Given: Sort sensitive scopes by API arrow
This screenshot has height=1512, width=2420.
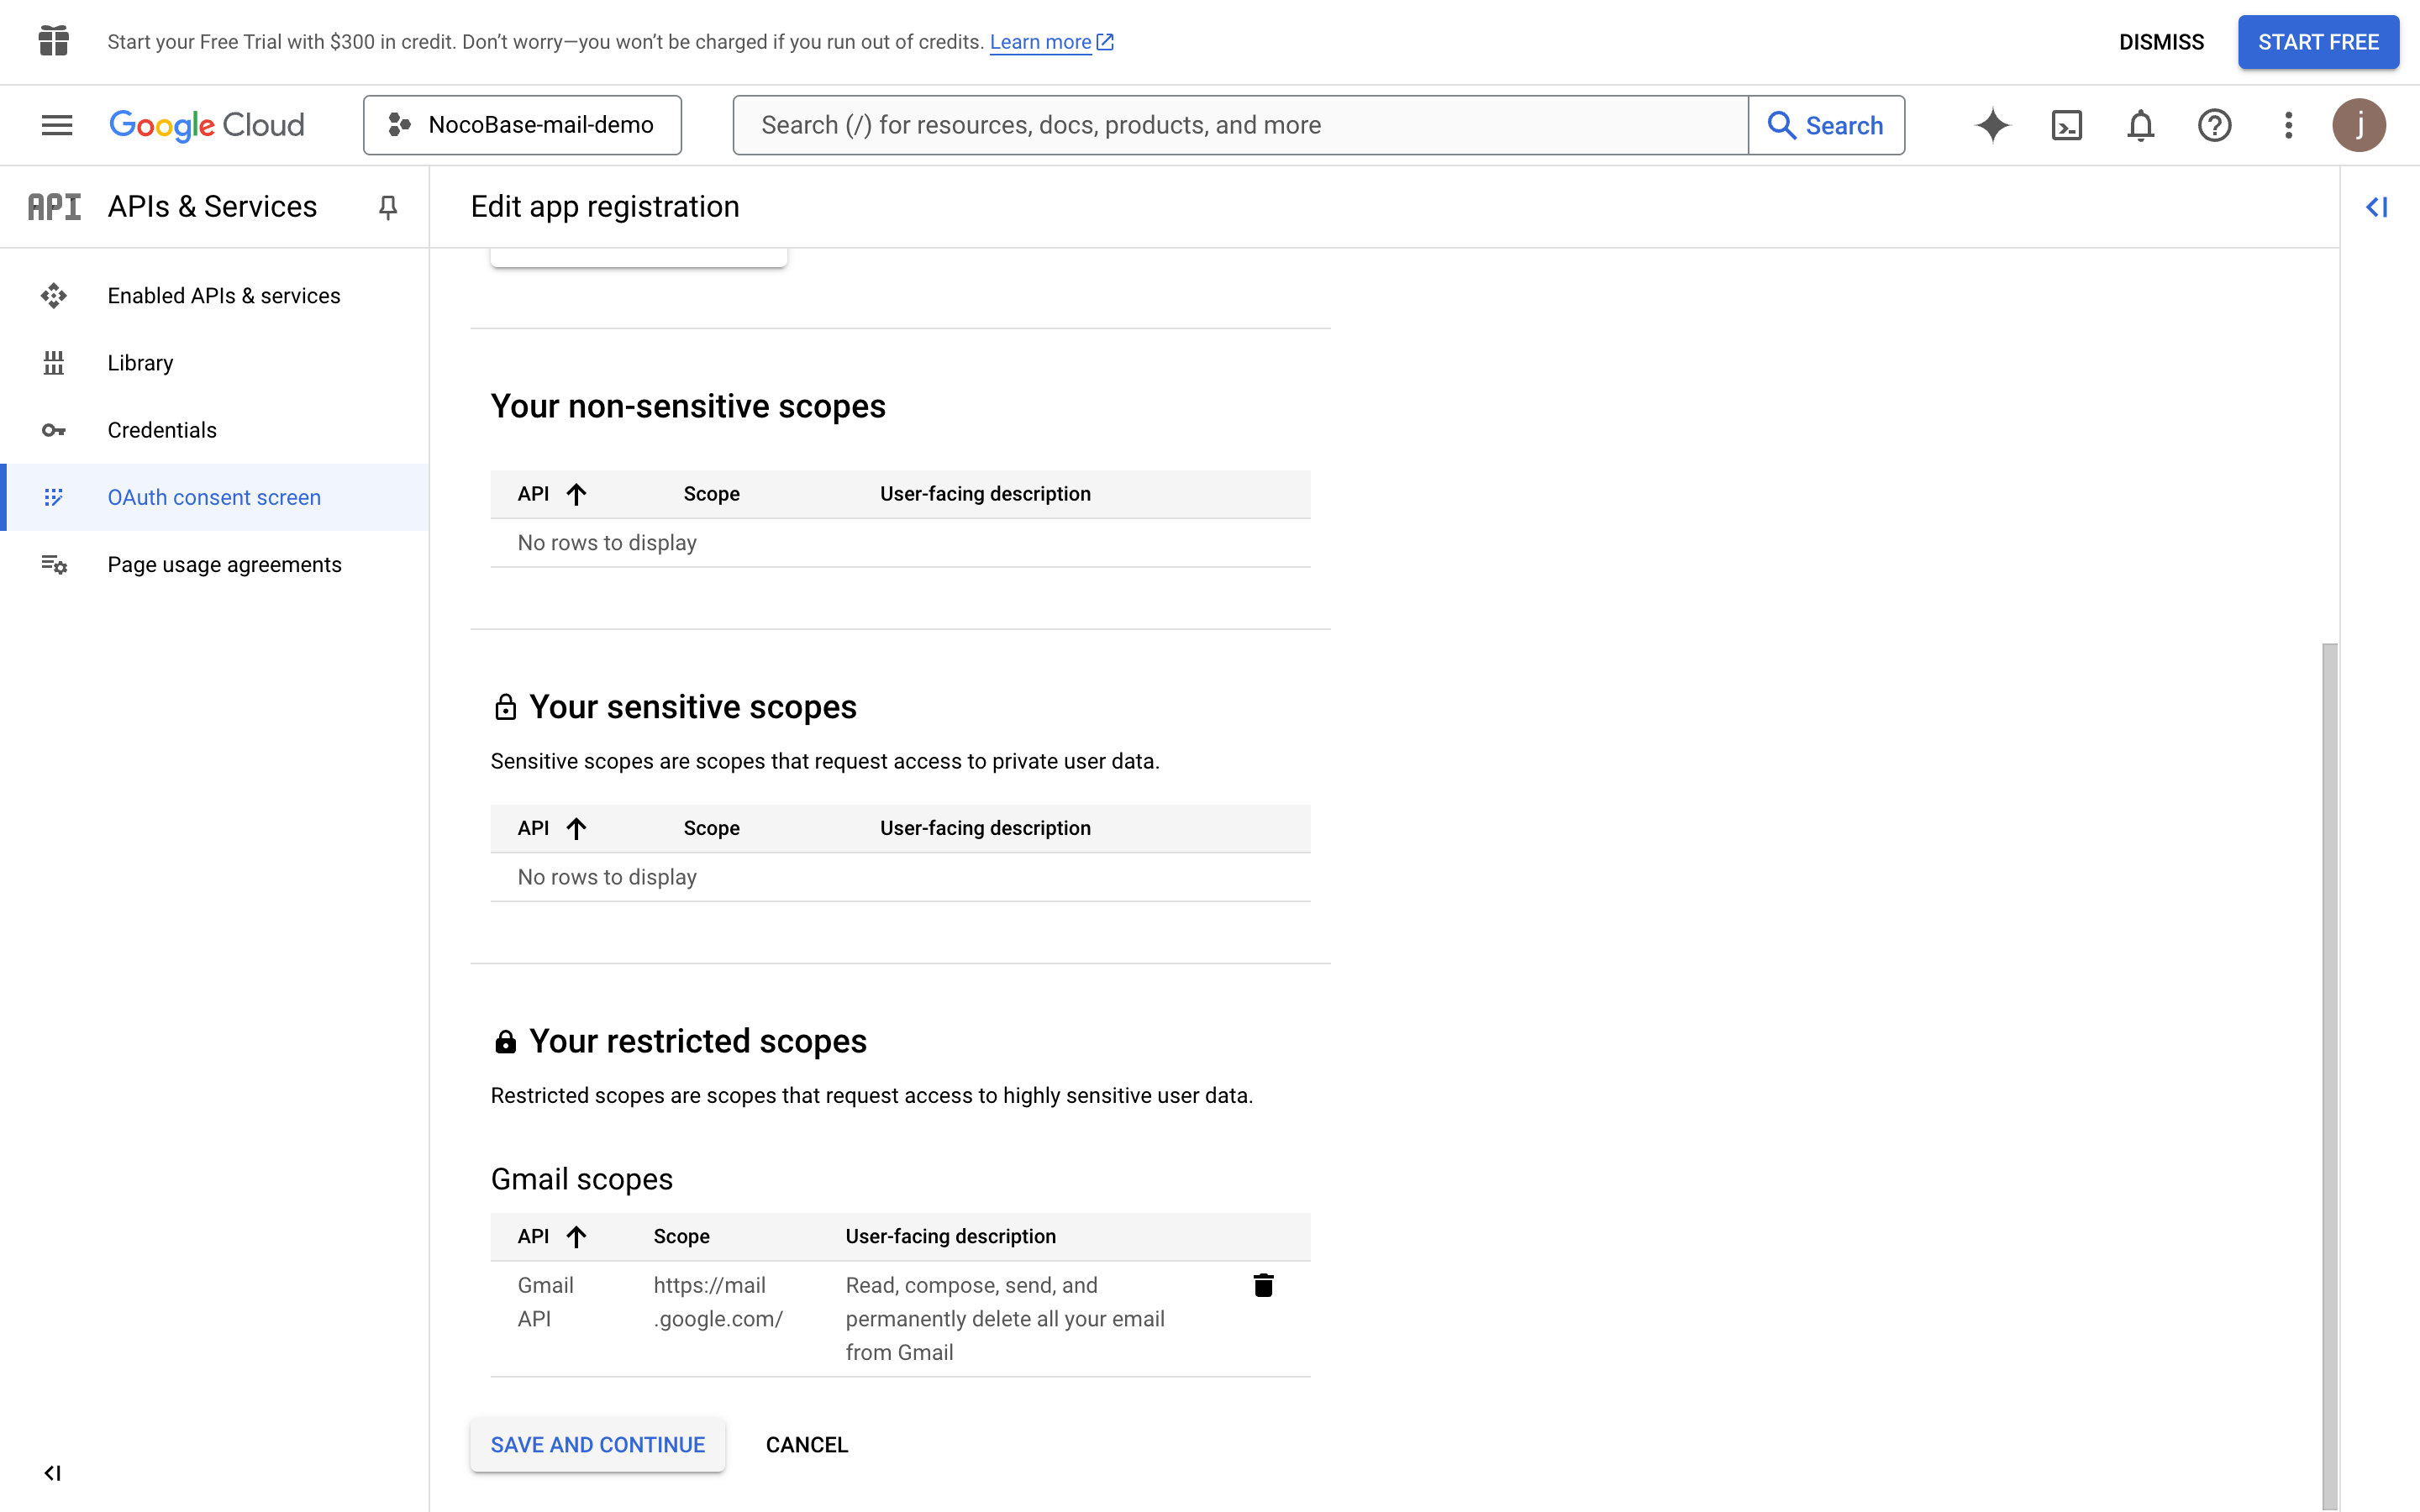Looking at the screenshot, I should click(x=575, y=828).
